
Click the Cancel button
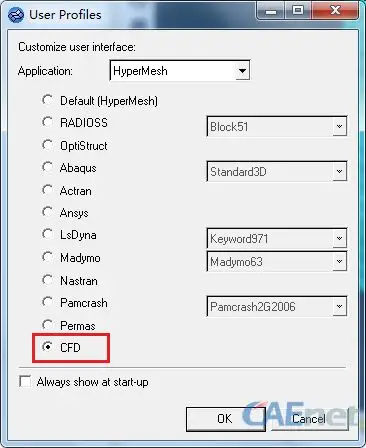[310, 419]
